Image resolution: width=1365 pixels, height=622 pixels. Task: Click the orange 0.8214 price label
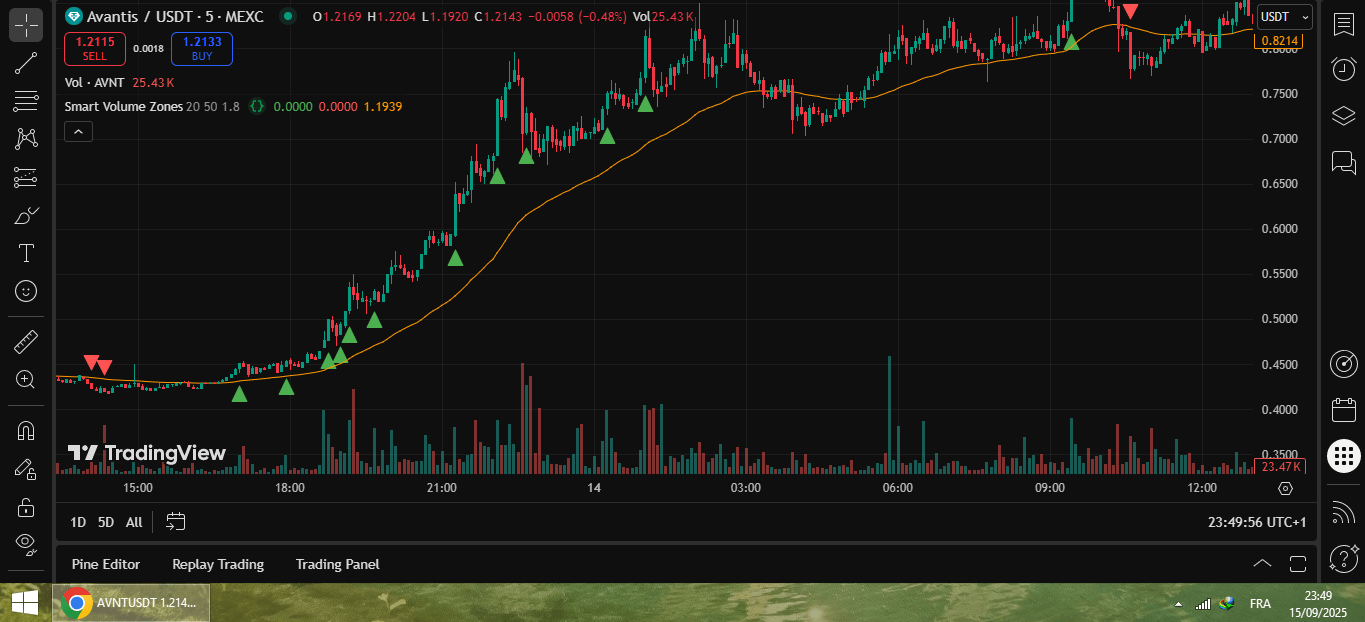1278,41
